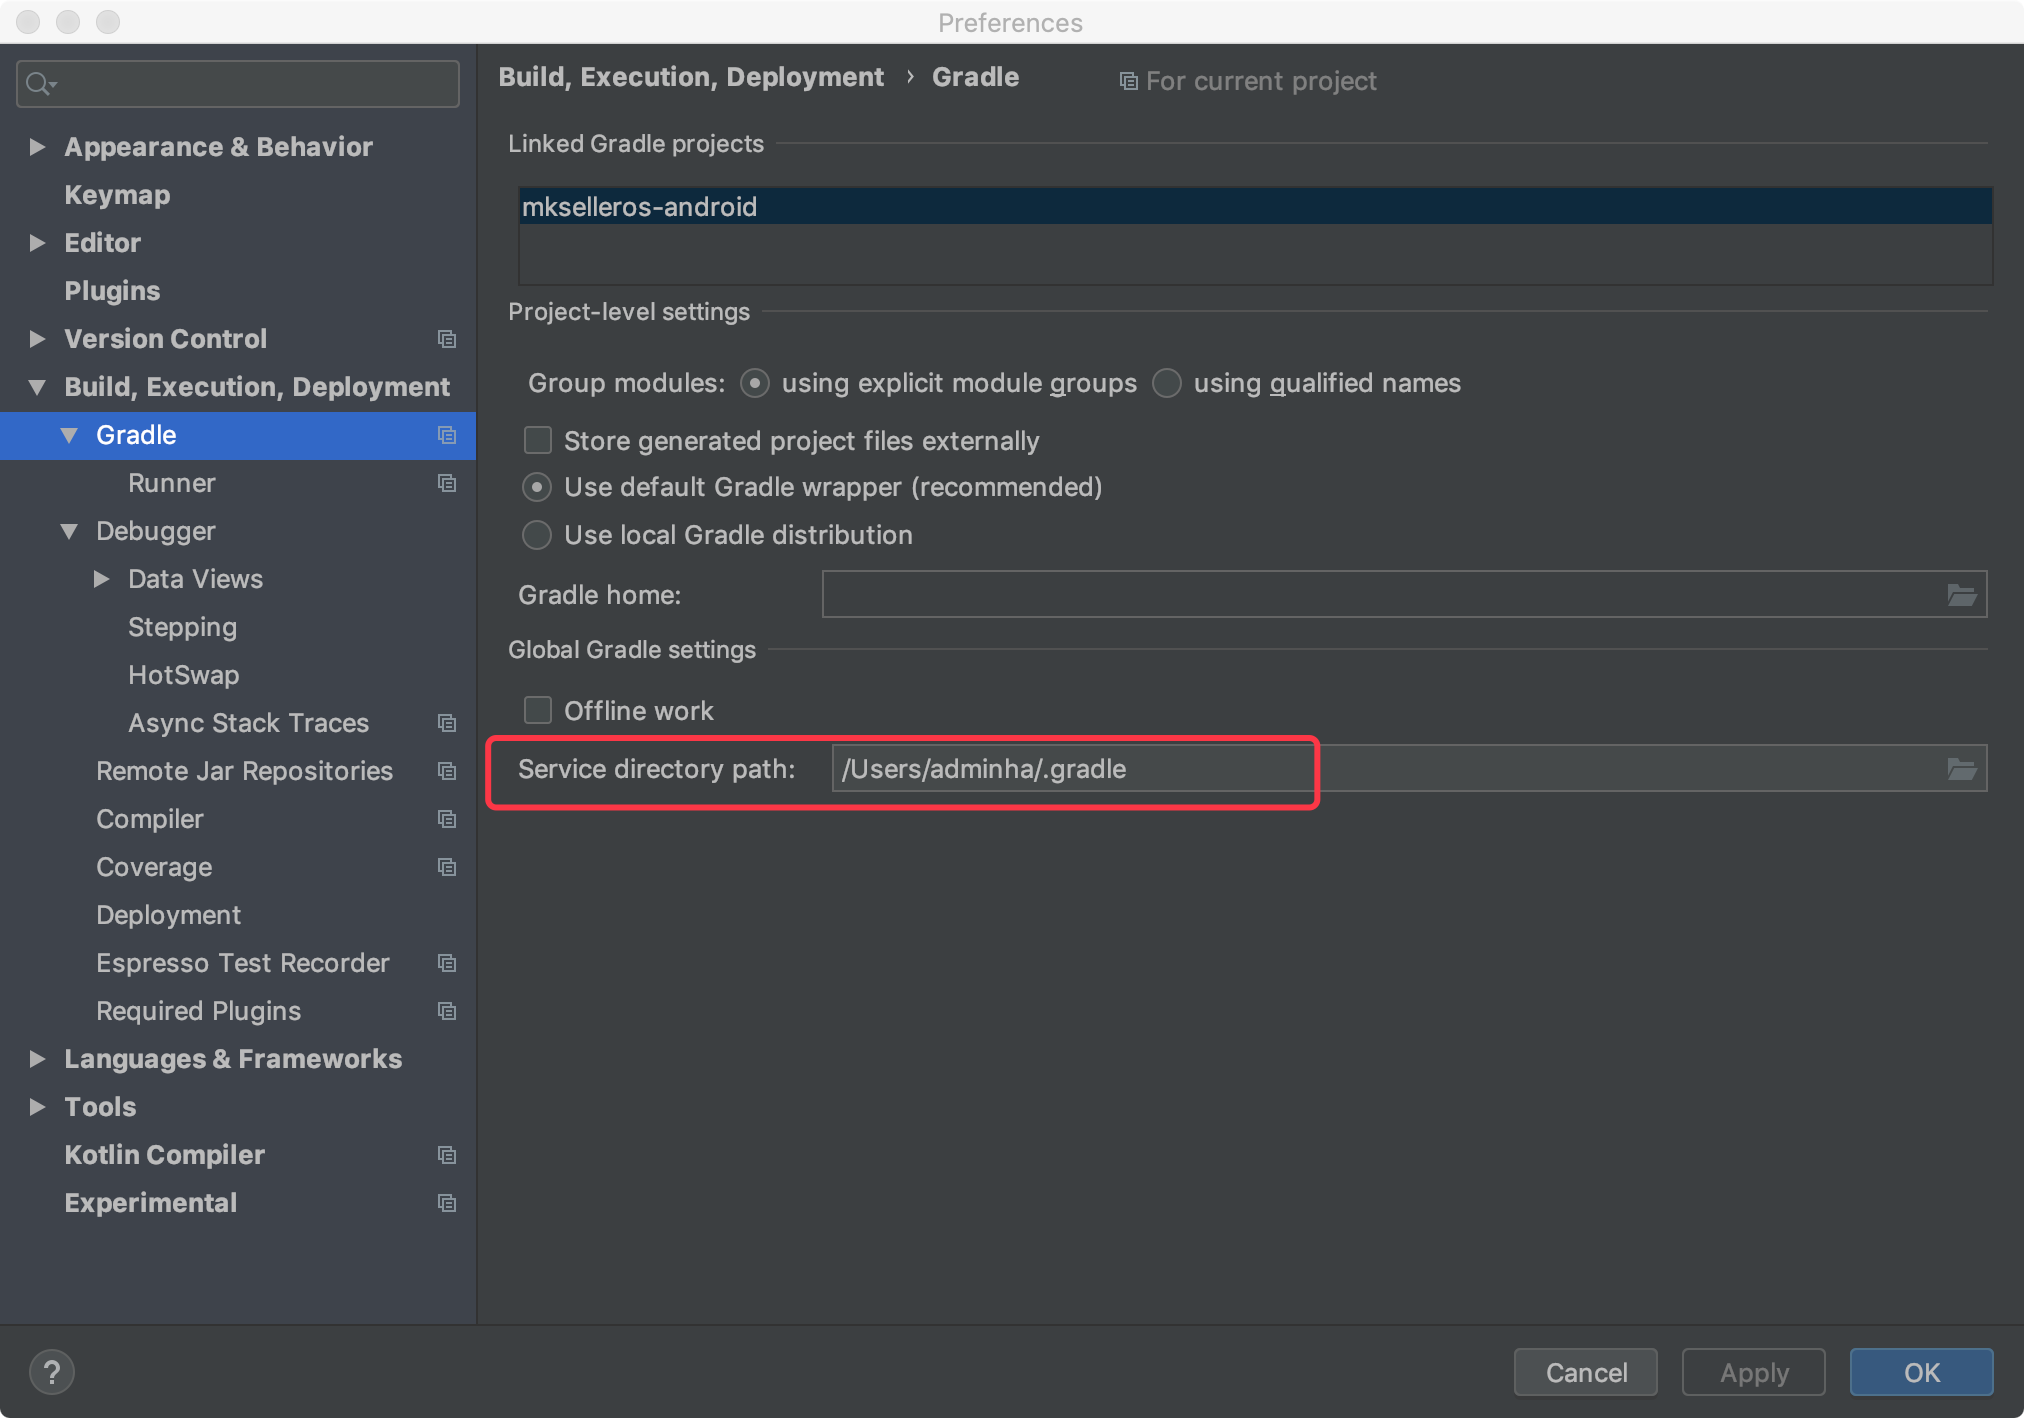Check the Offline work checkbox

tap(538, 711)
